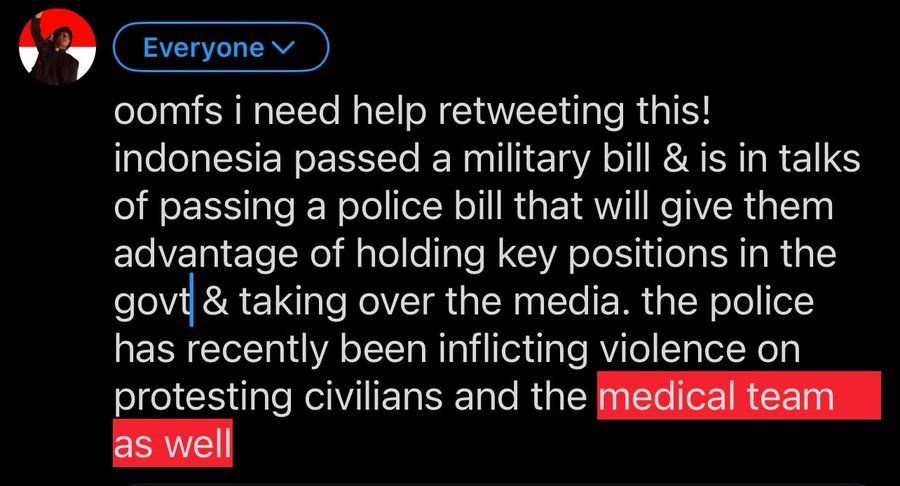The height and width of the screenshot is (486, 900).
Task: Click the red highlighted 'medical team' text
Action: [717, 398]
